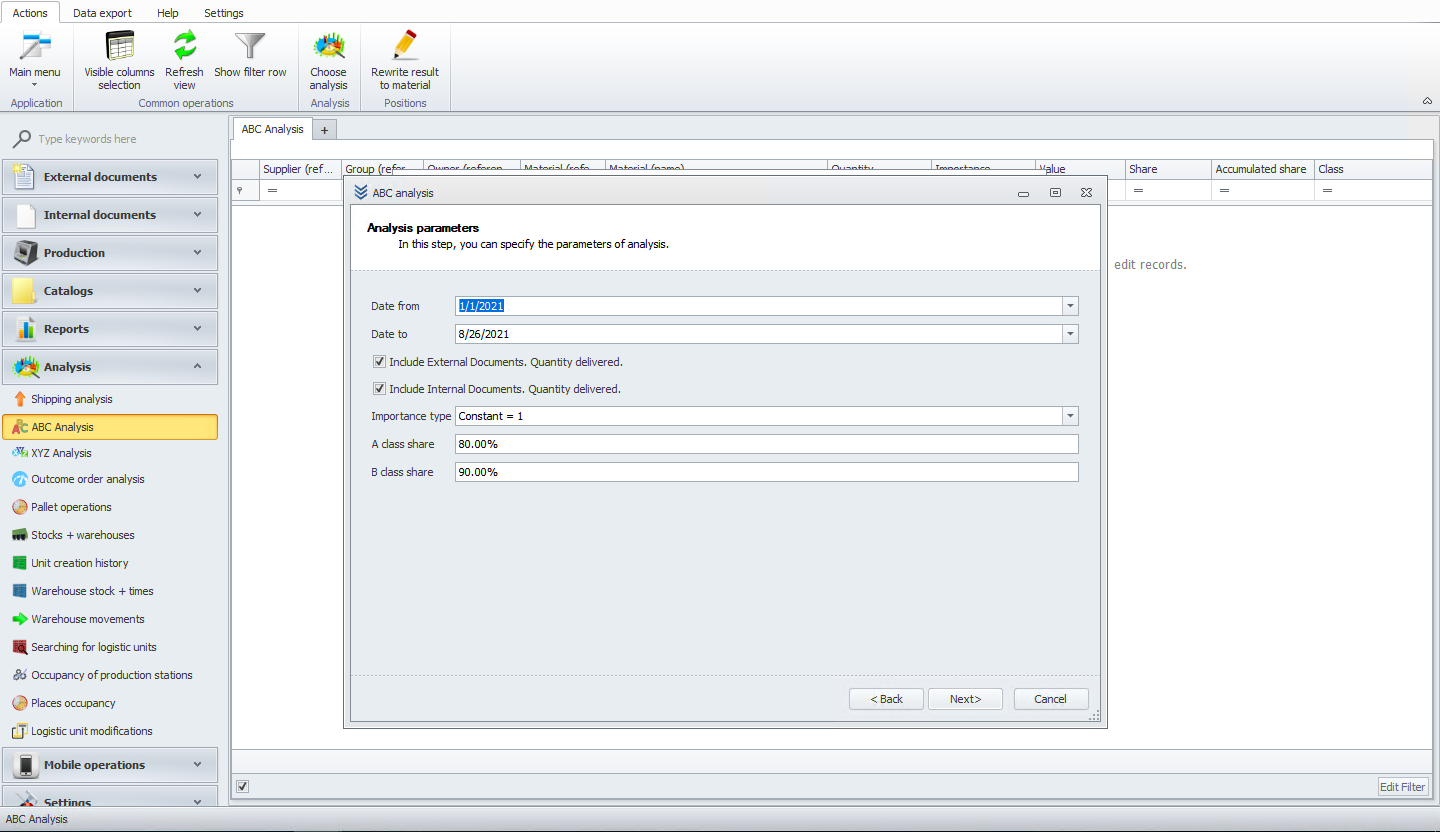
Task: Click the Date from input field
Action: [759, 306]
